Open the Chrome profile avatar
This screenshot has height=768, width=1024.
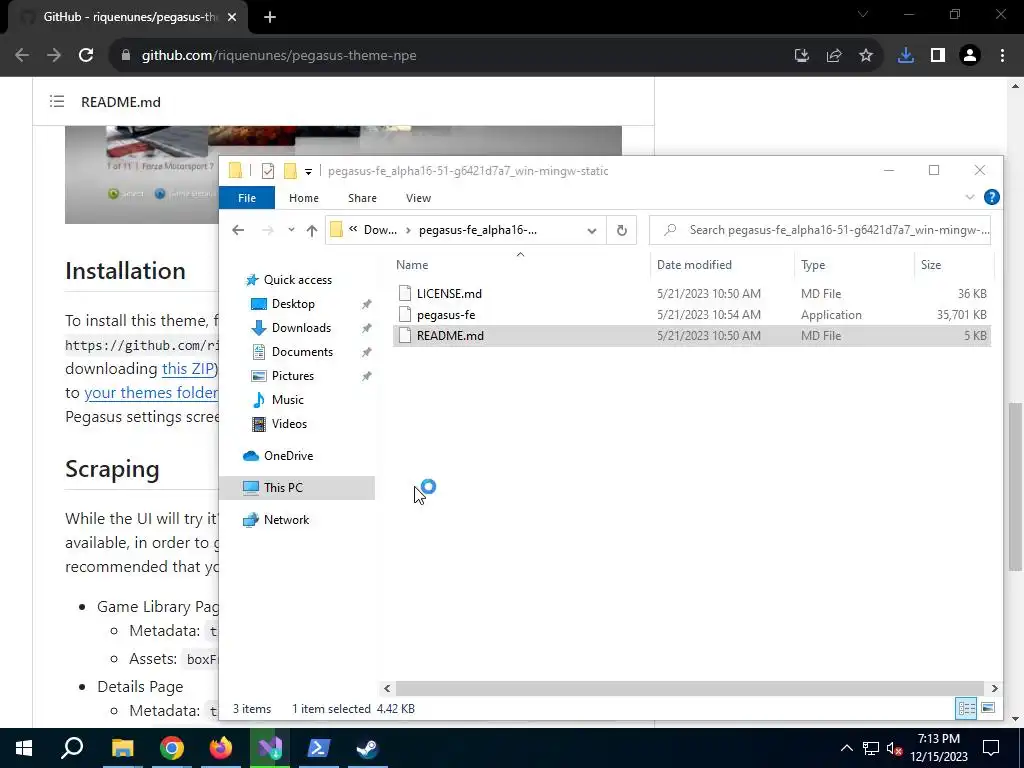970,56
